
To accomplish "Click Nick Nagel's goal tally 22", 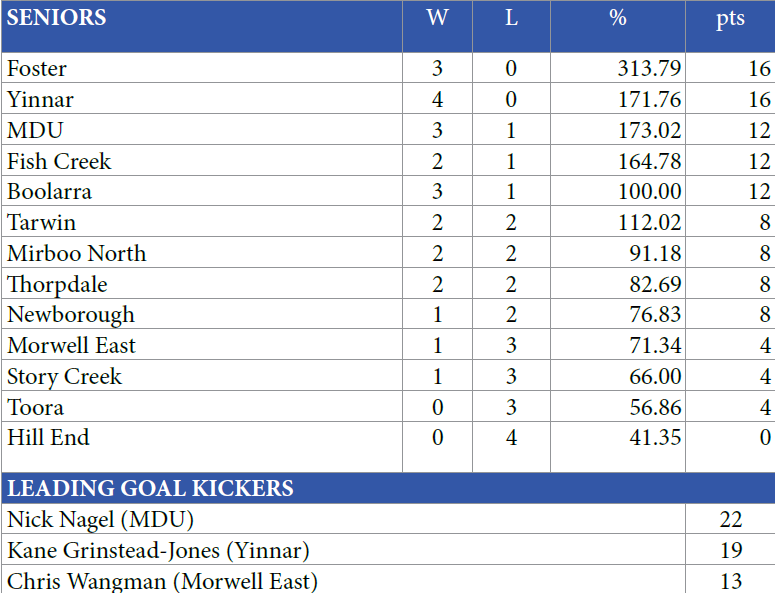I will click(x=730, y=520).
